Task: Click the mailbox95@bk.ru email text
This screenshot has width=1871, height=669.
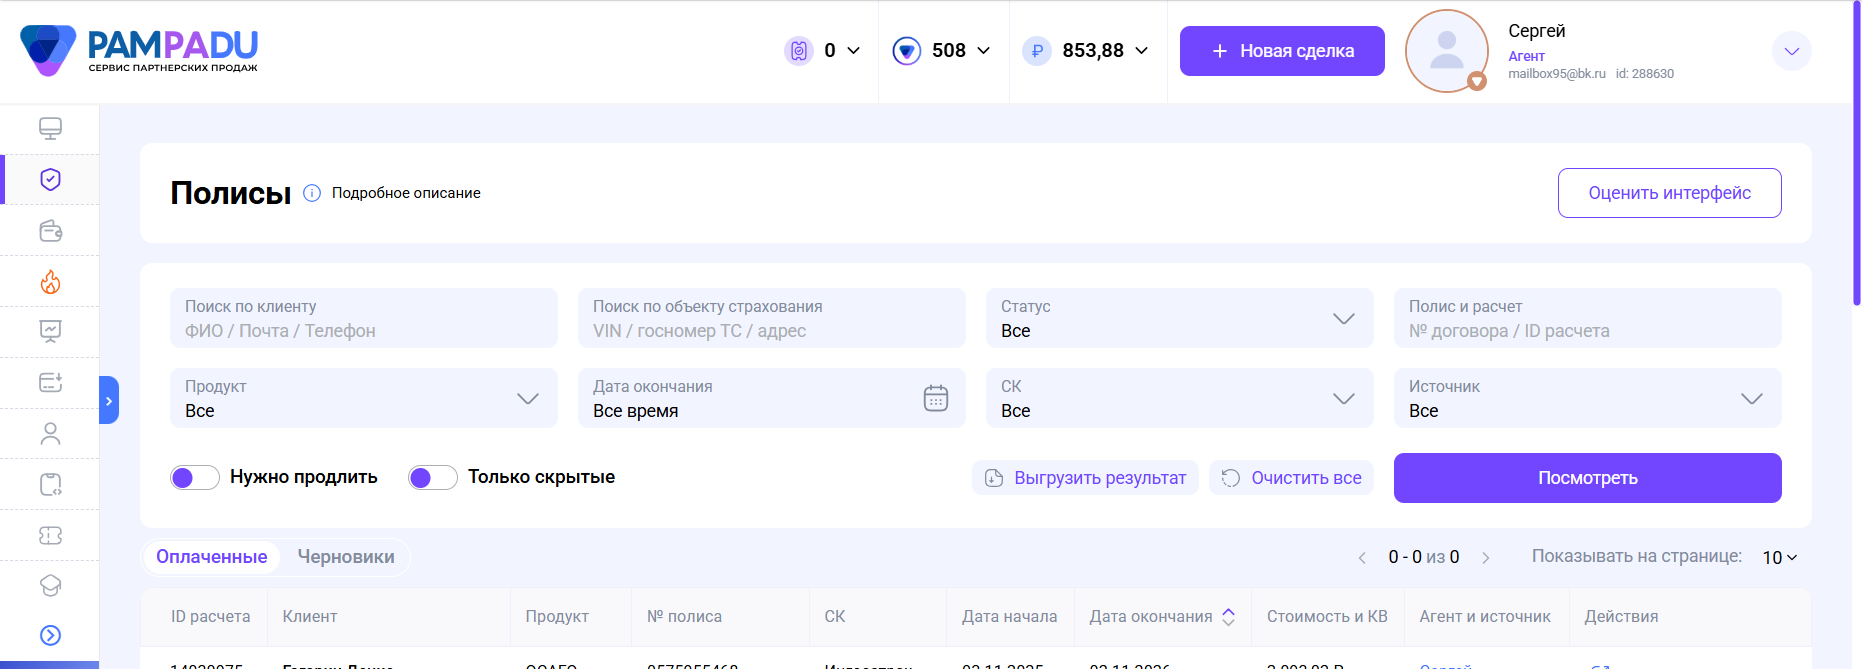Action: click(1557, 74)
